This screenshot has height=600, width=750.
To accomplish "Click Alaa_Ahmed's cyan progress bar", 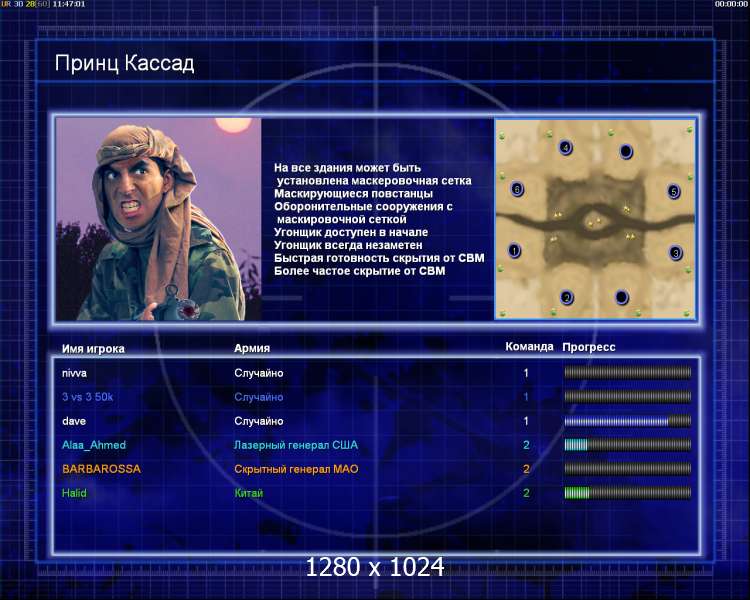I will [628, 444].
